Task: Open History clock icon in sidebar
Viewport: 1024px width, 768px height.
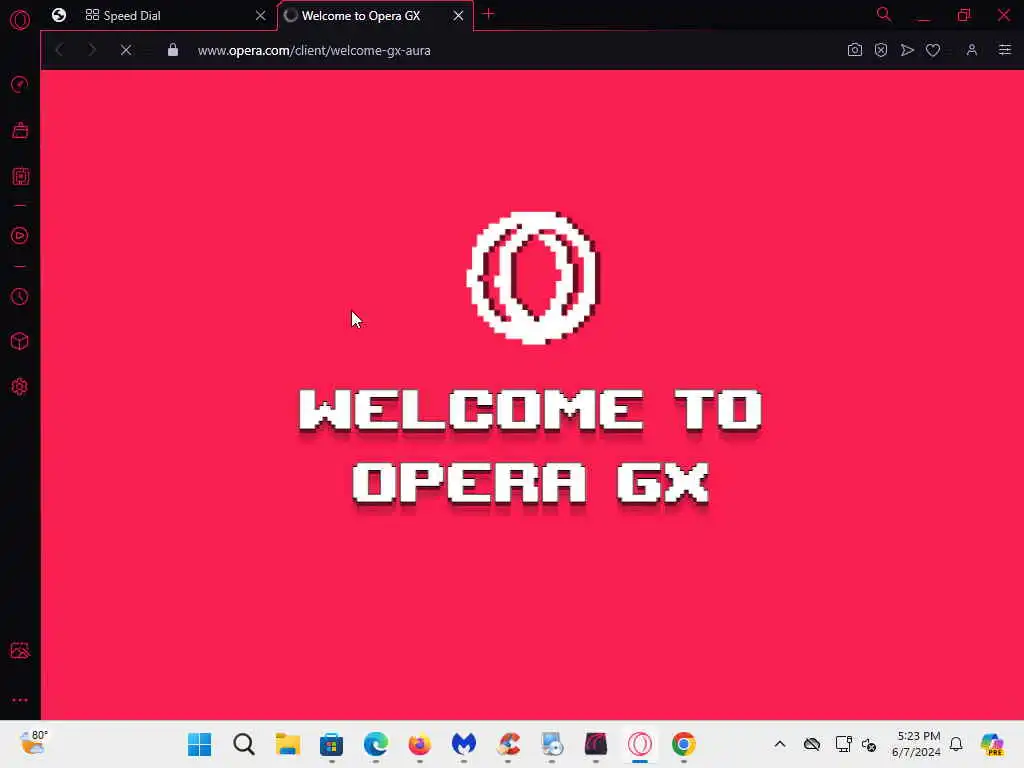Action: 20,296
